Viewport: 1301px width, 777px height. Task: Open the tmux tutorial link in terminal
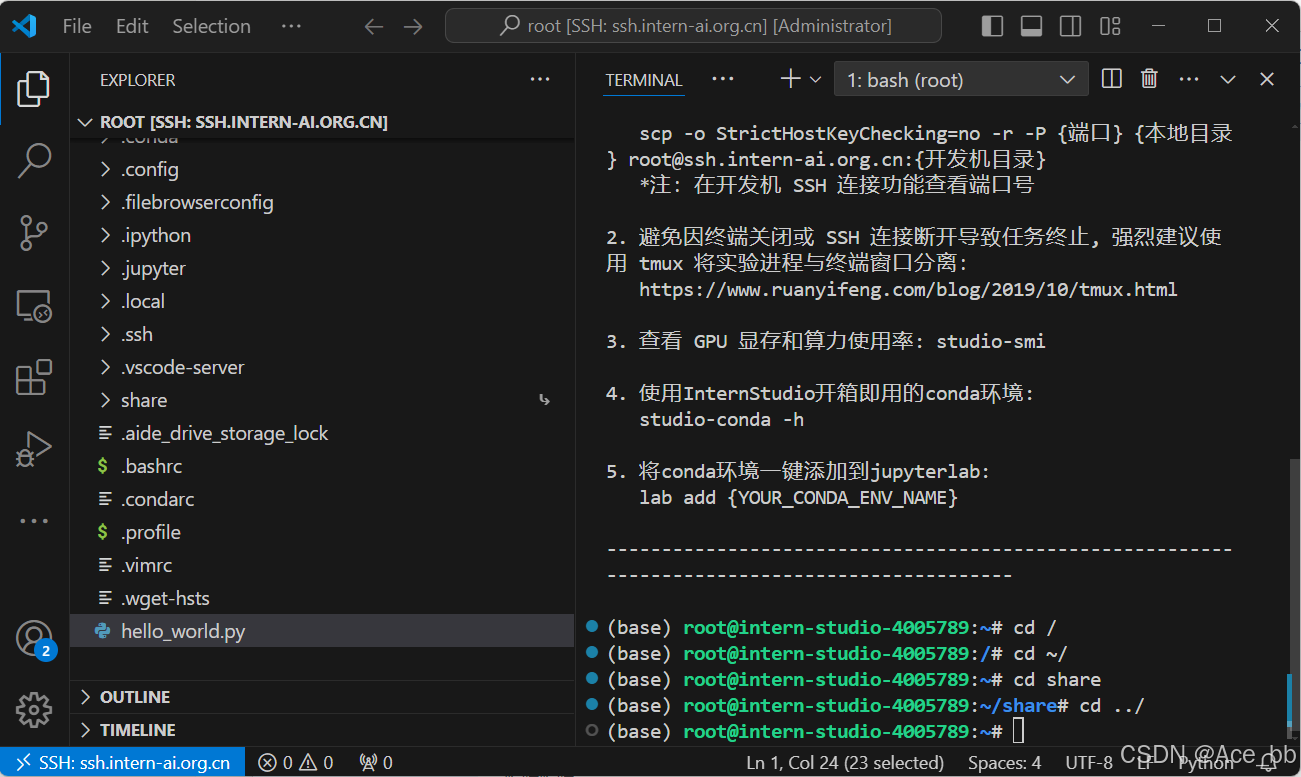coord(908,289)
